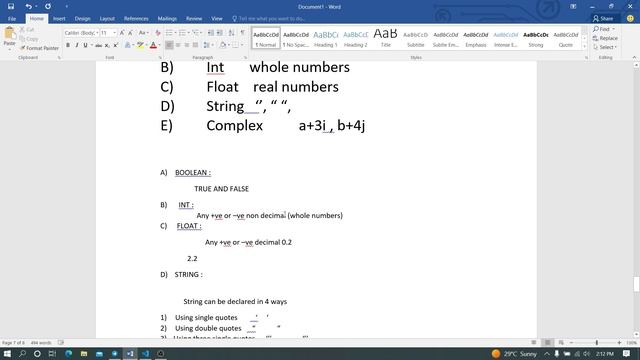This screenshot has width=640, height=360.
Task: Switch to the Mailings tab
Action: (x=167, y=19)
